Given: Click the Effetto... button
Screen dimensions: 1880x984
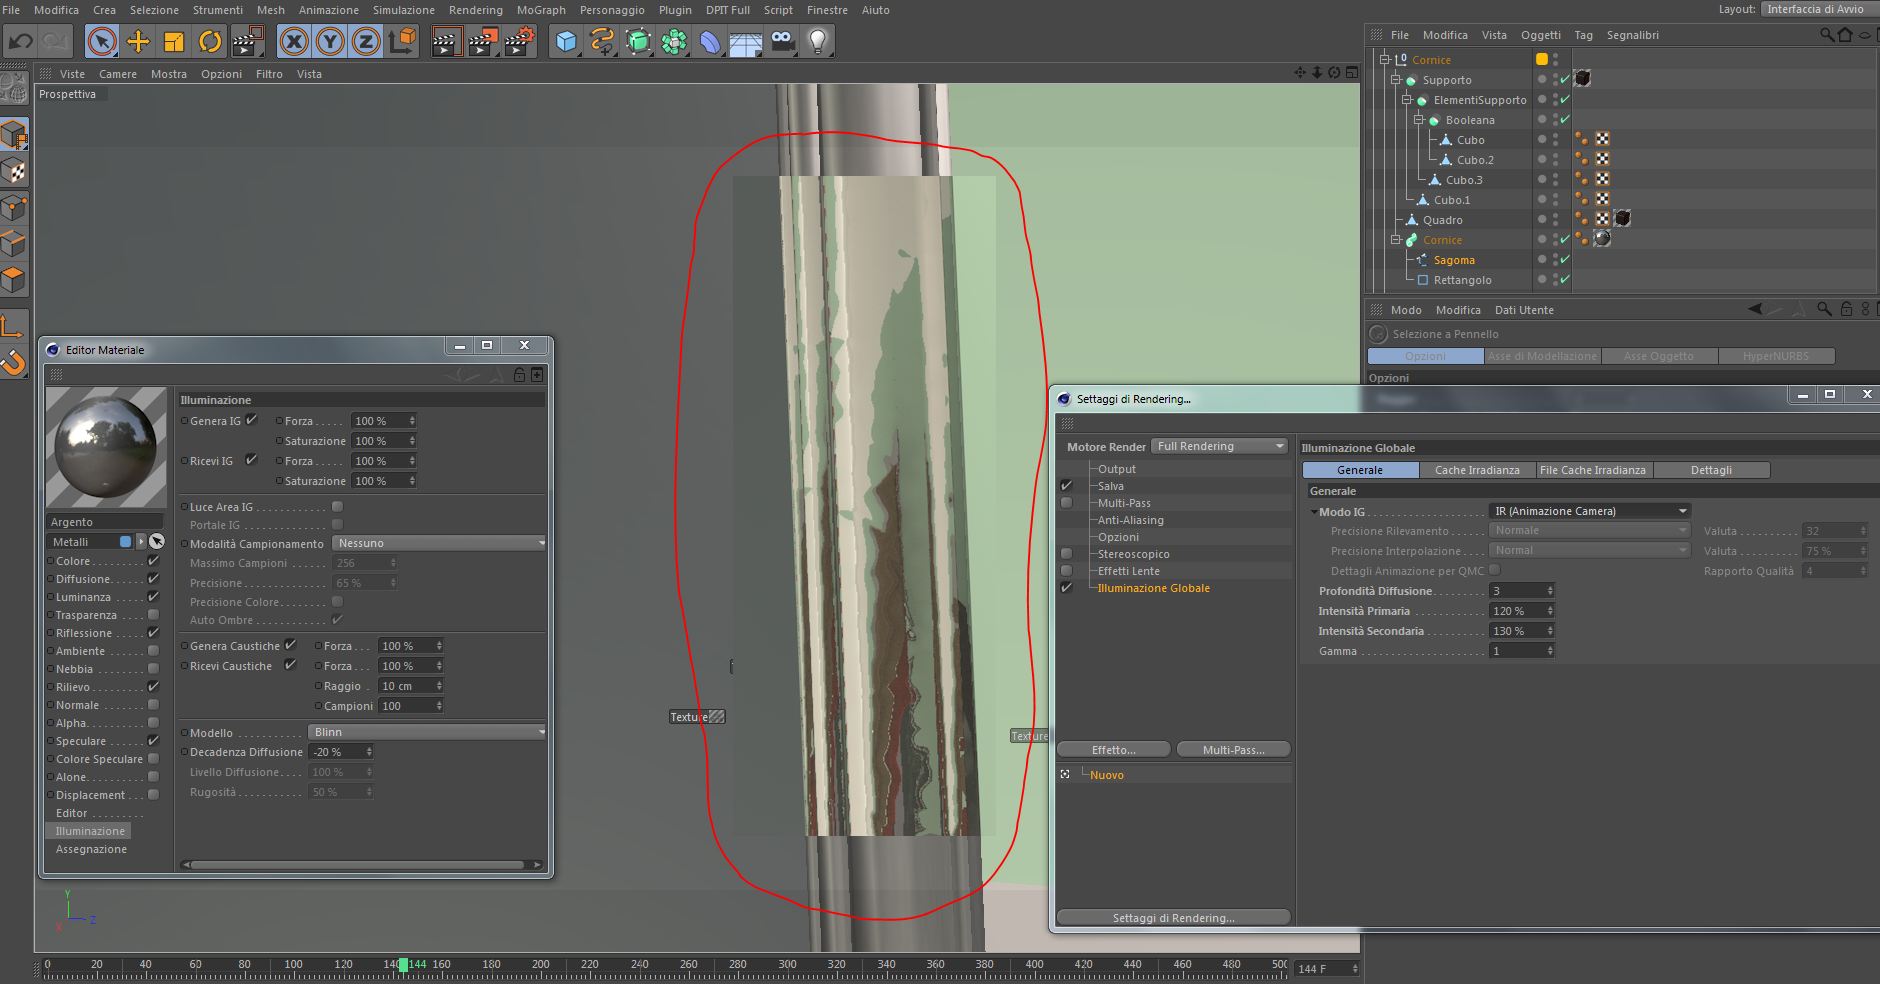Looking at the screenshot, I should (x=1113, y=750).
